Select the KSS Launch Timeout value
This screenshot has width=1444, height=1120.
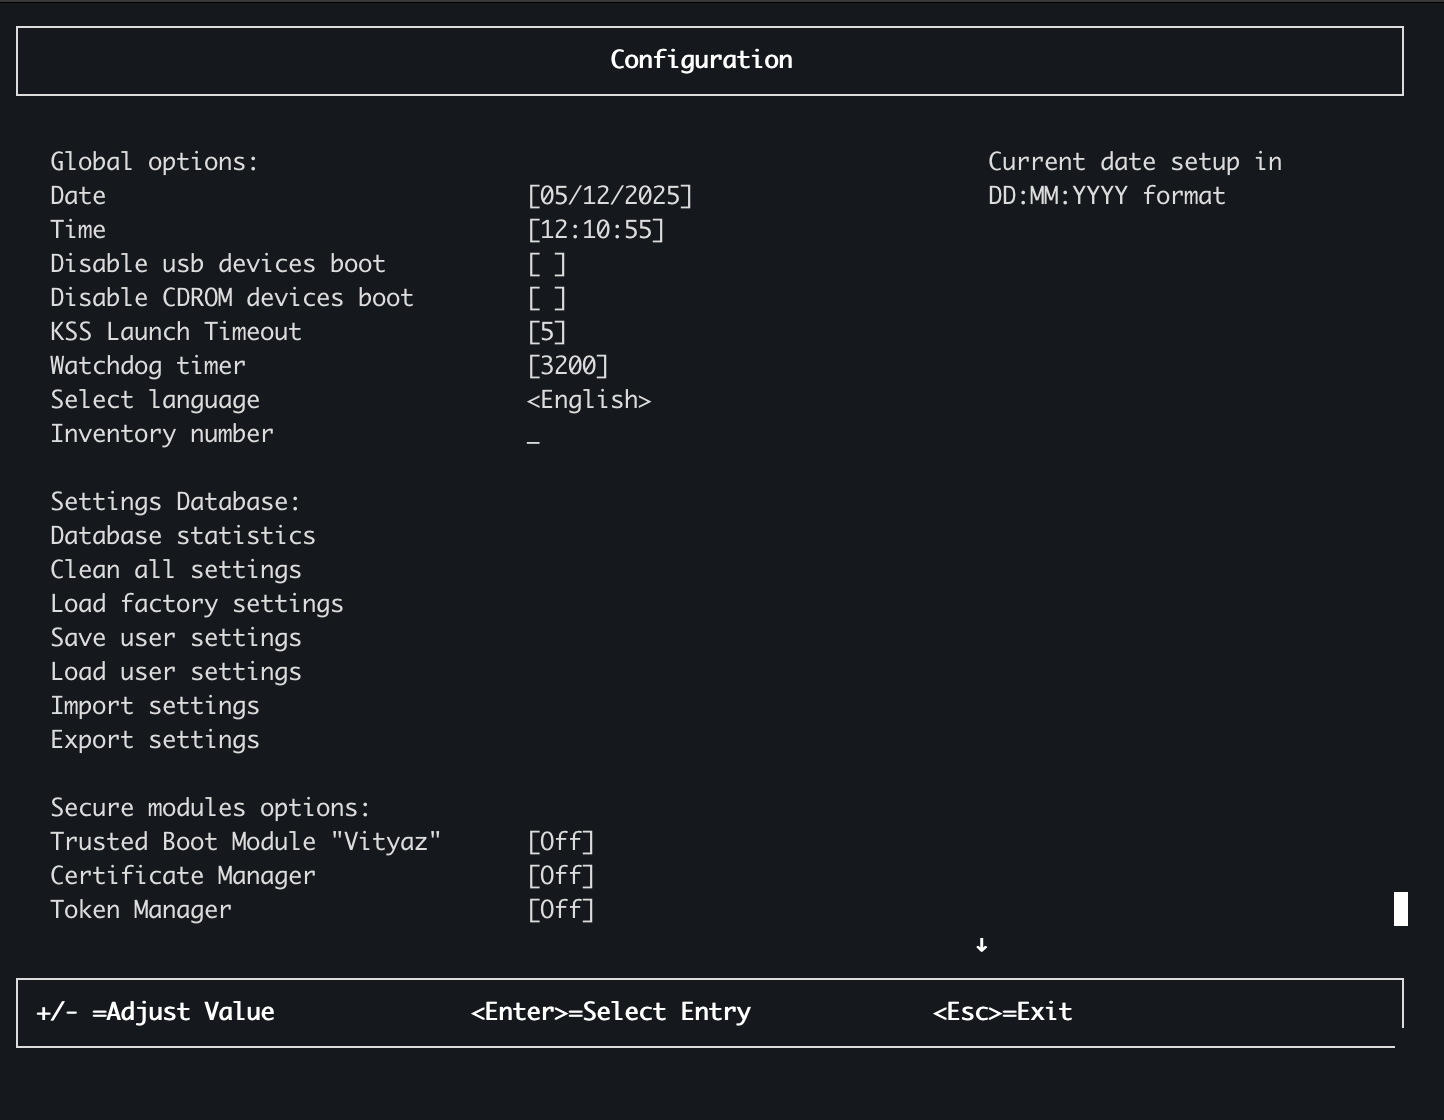pos(547,332)
